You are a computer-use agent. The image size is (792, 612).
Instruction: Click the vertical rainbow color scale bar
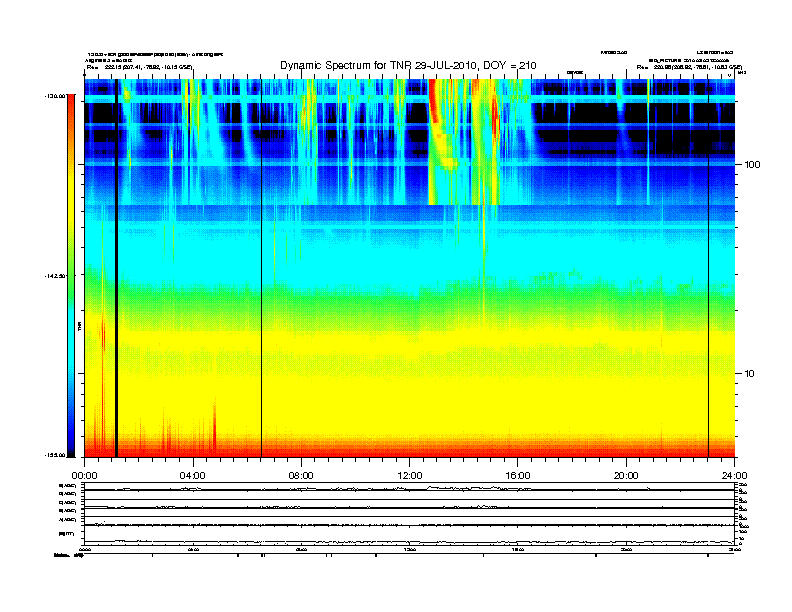[71, 275]
